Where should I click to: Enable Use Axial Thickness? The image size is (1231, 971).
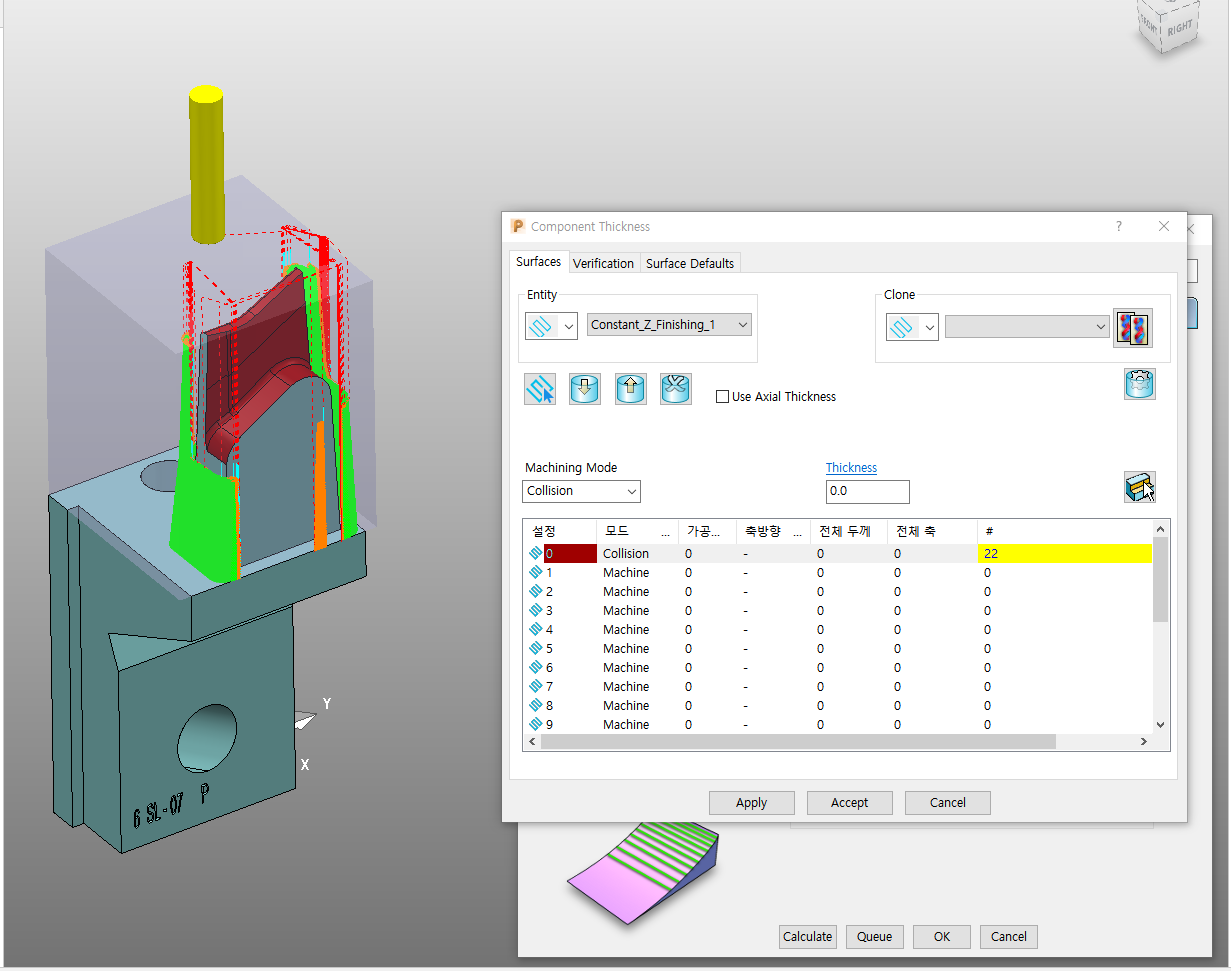722,396
